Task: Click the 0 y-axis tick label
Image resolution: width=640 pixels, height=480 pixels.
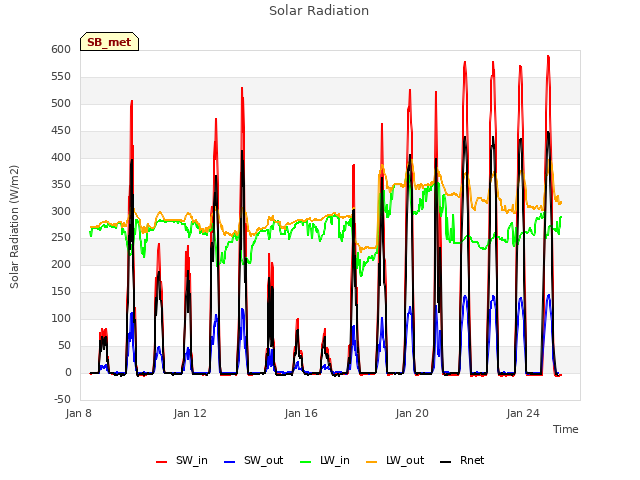Action: click(68, 372)
